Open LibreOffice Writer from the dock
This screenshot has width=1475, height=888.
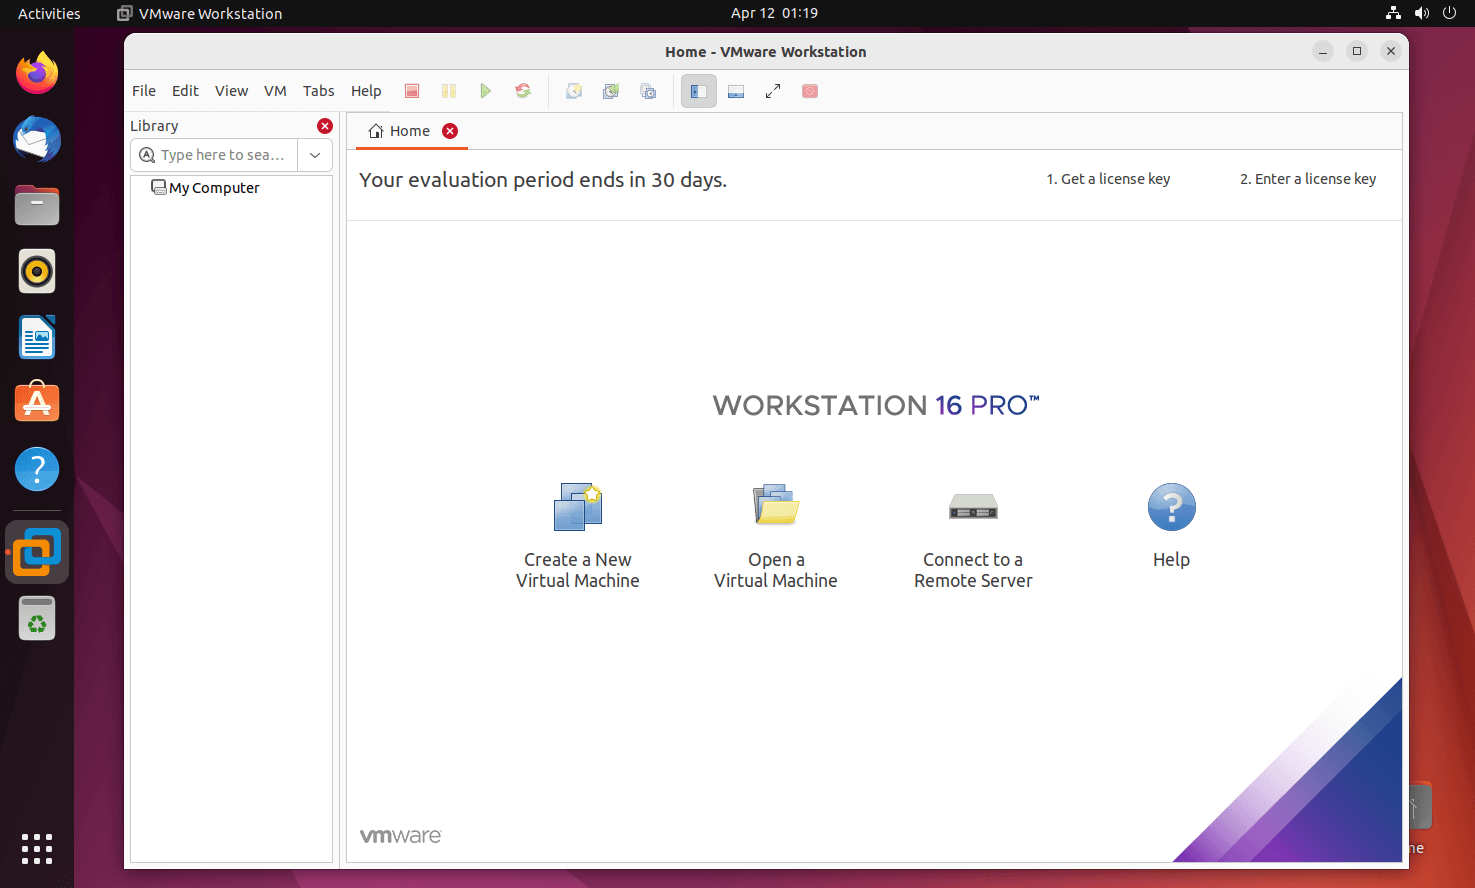[37, 337]
